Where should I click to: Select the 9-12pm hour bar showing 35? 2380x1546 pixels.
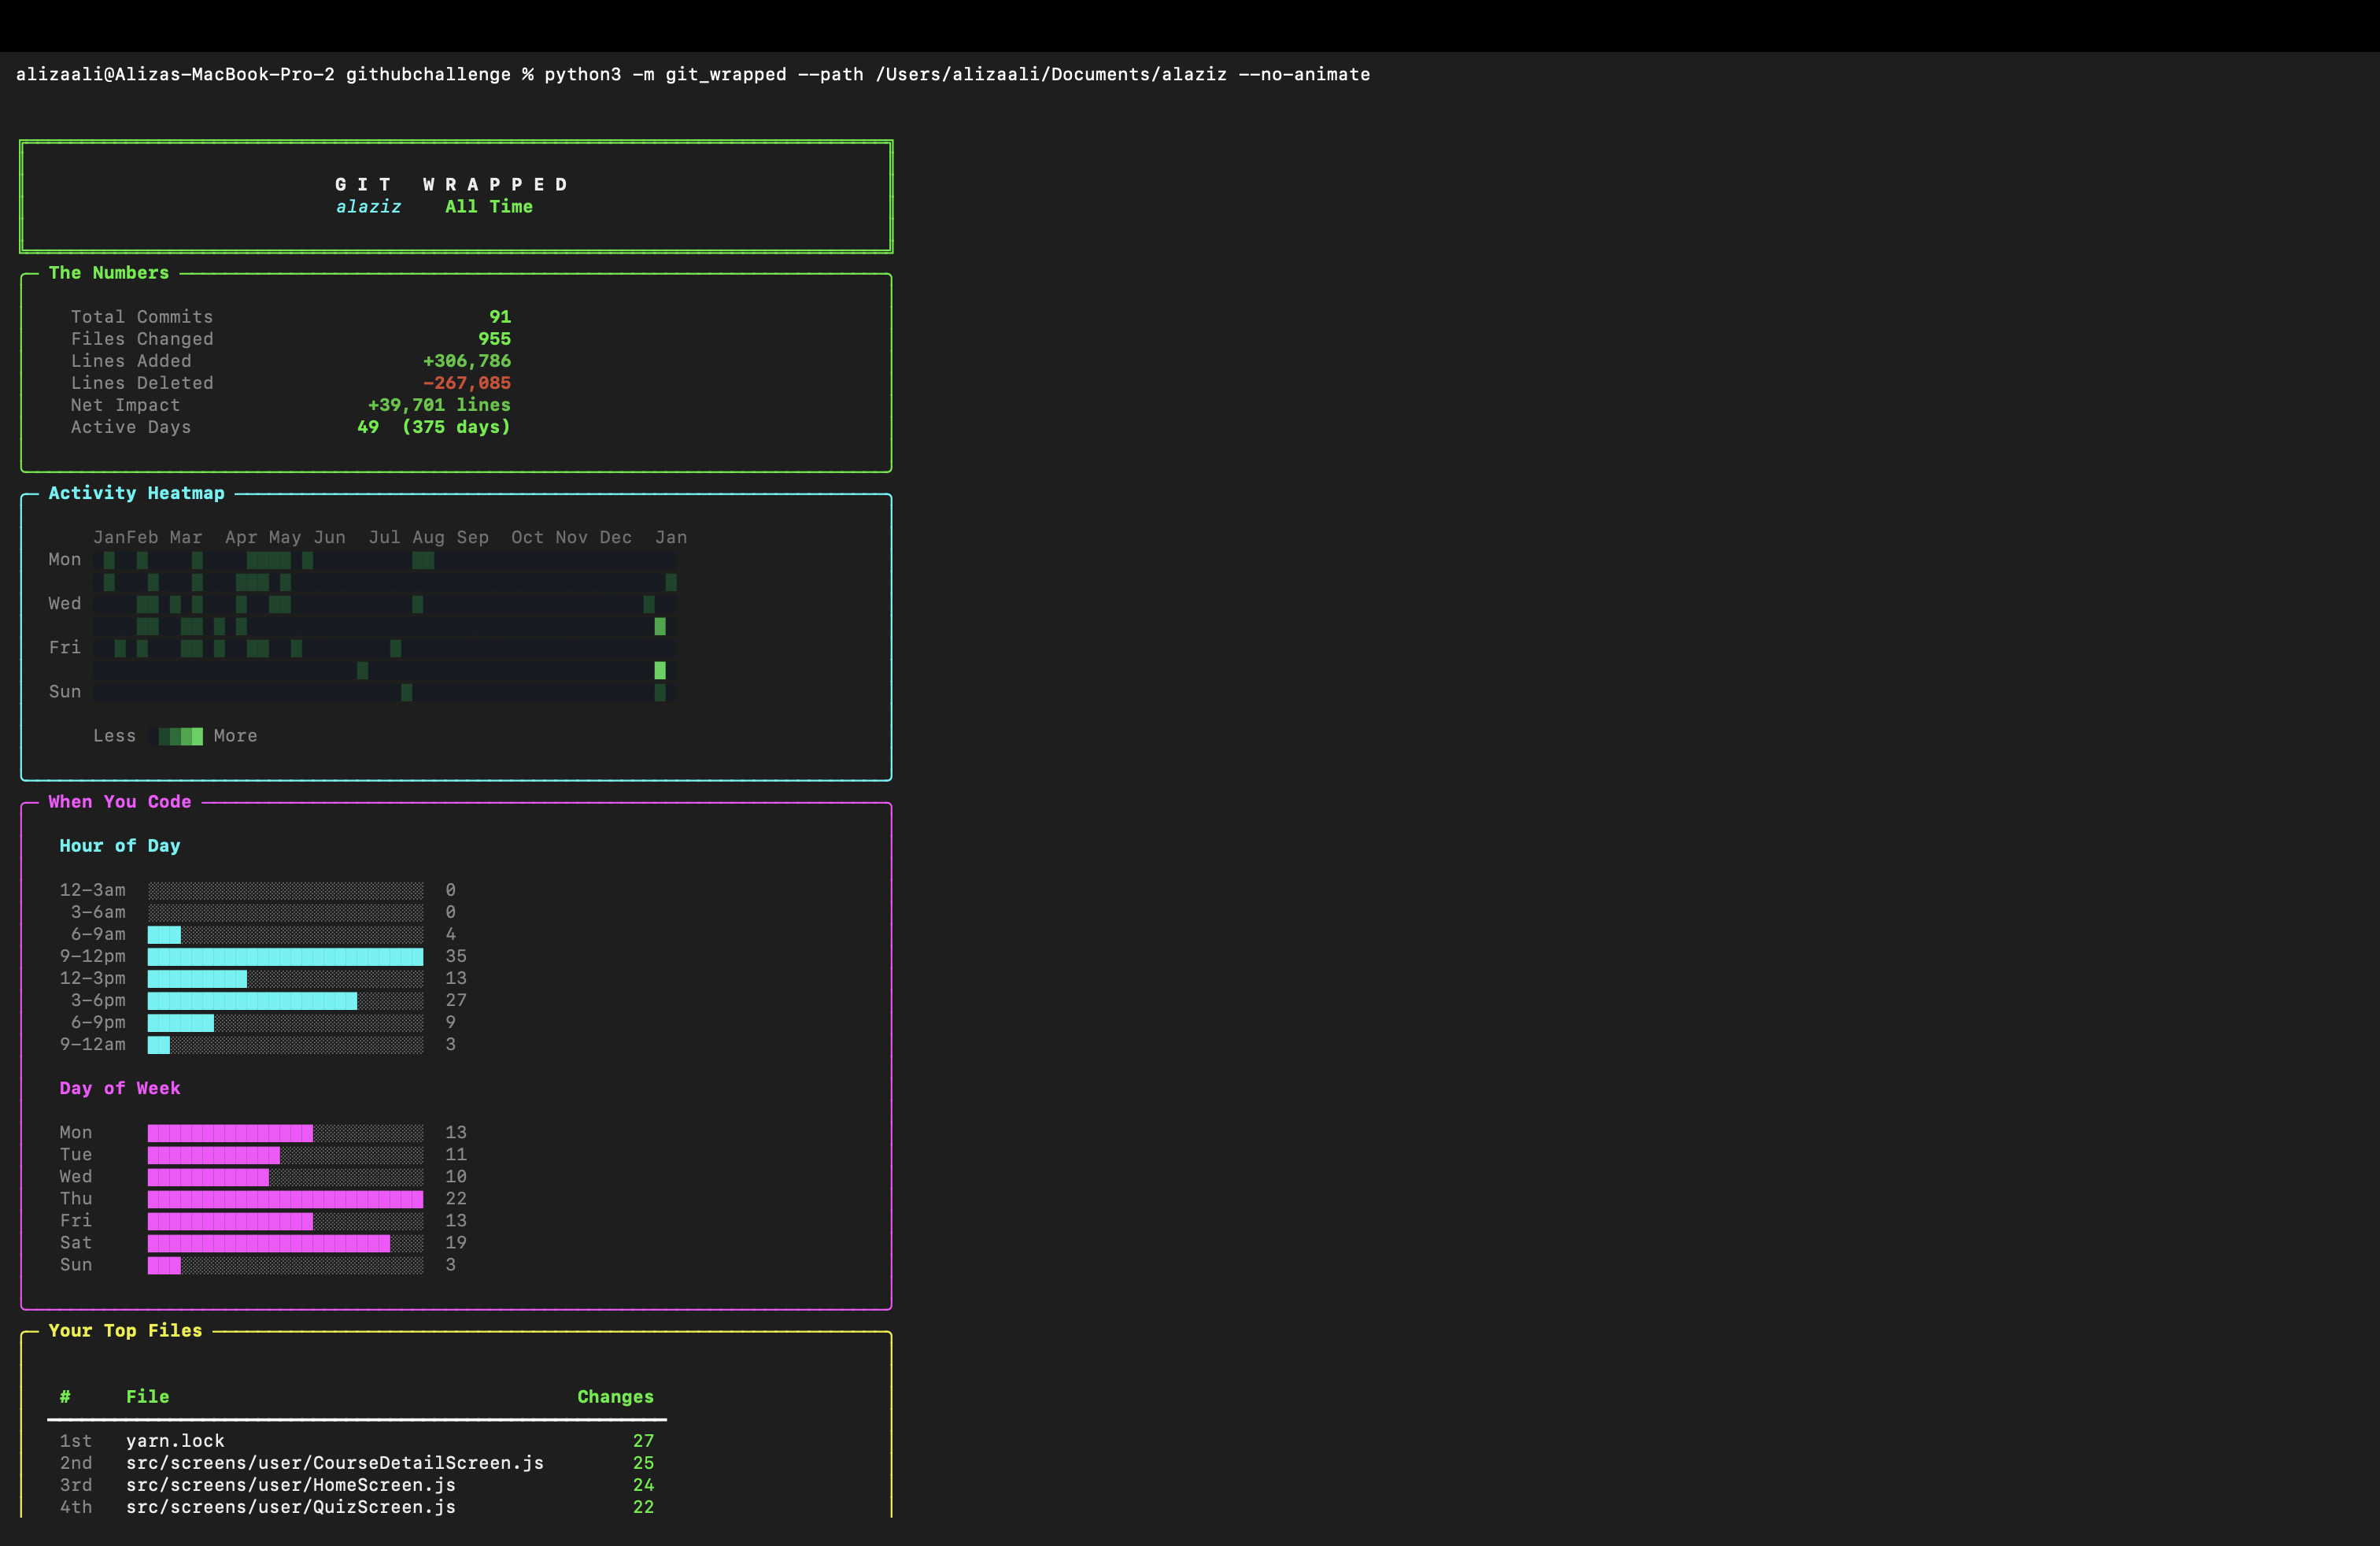coord(285,956)
